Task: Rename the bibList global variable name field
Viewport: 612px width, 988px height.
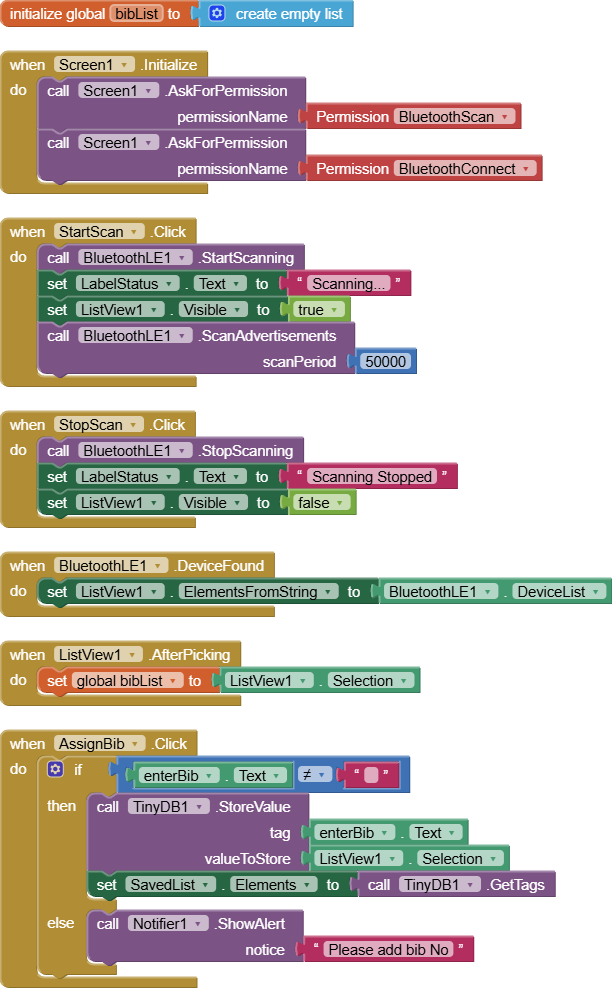Action: pyautogui.click(x=138, y=14)
